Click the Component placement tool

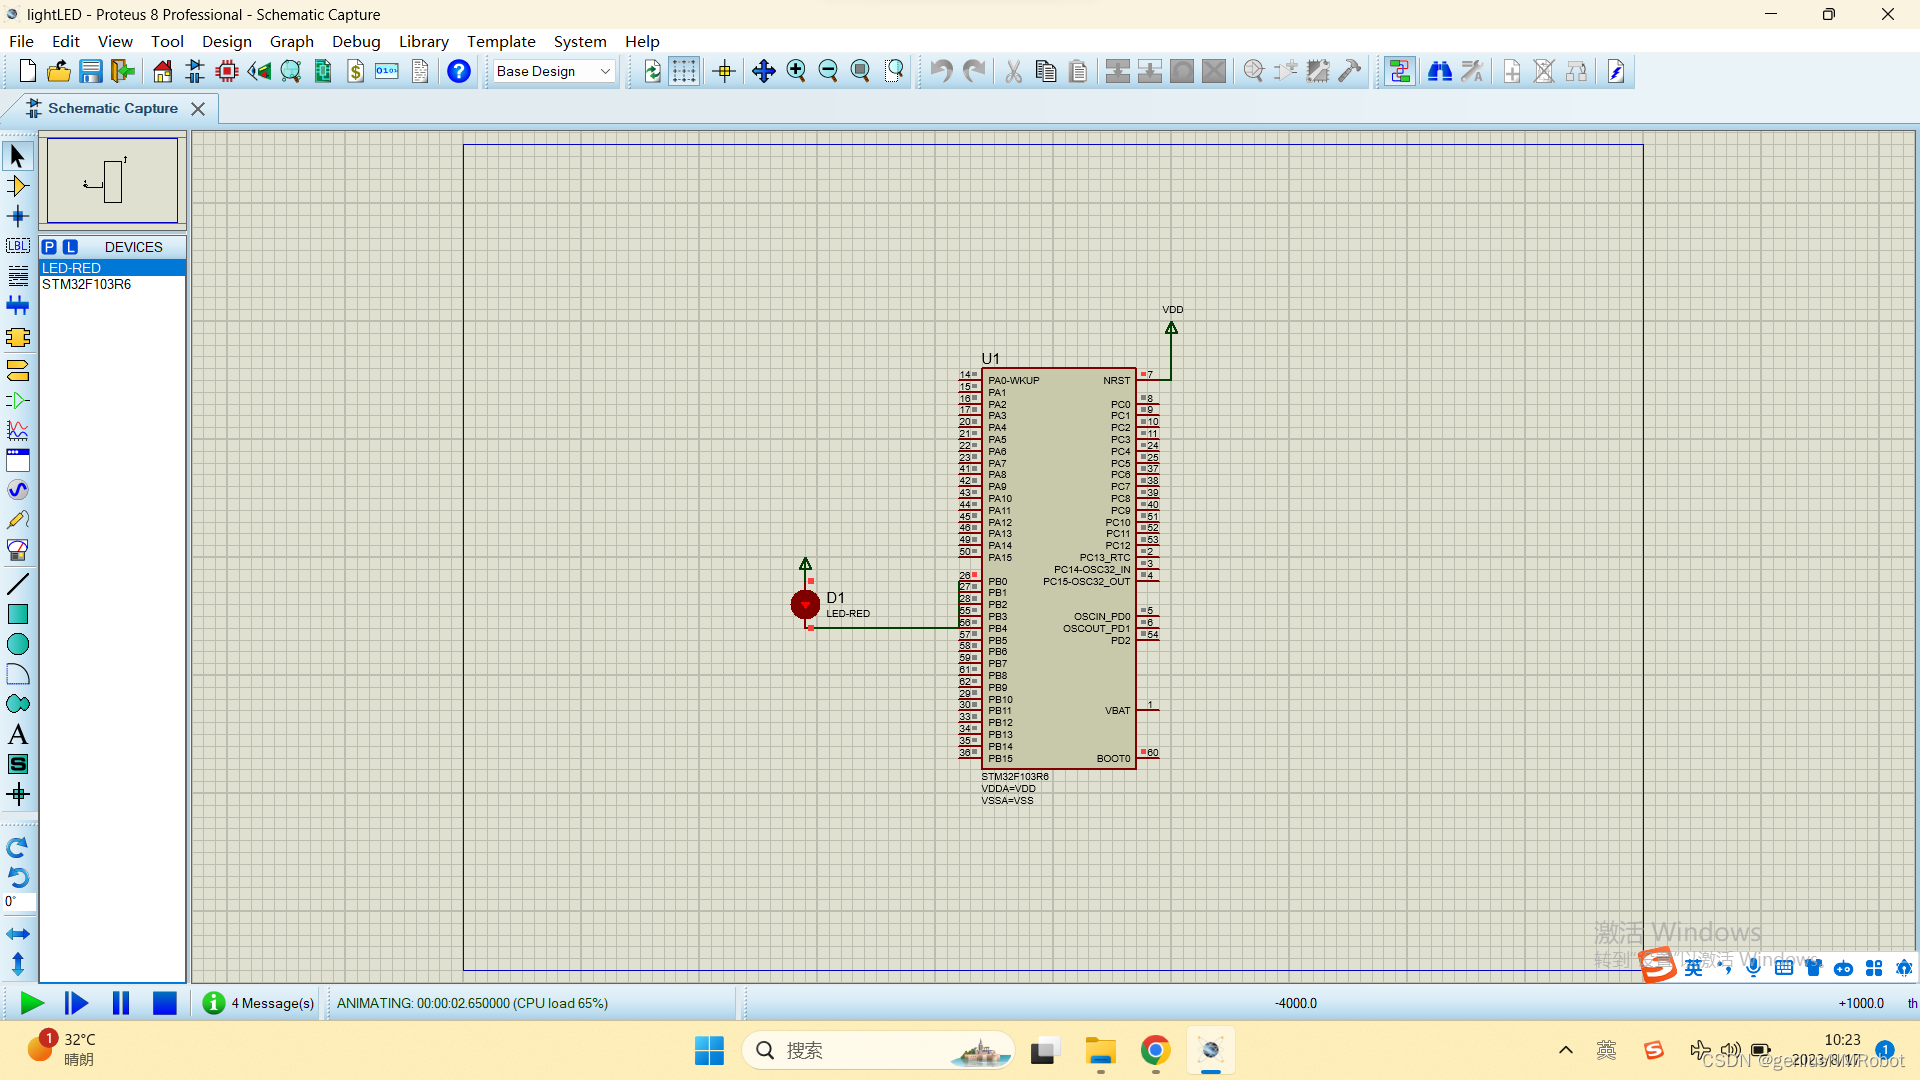[18, 186]
